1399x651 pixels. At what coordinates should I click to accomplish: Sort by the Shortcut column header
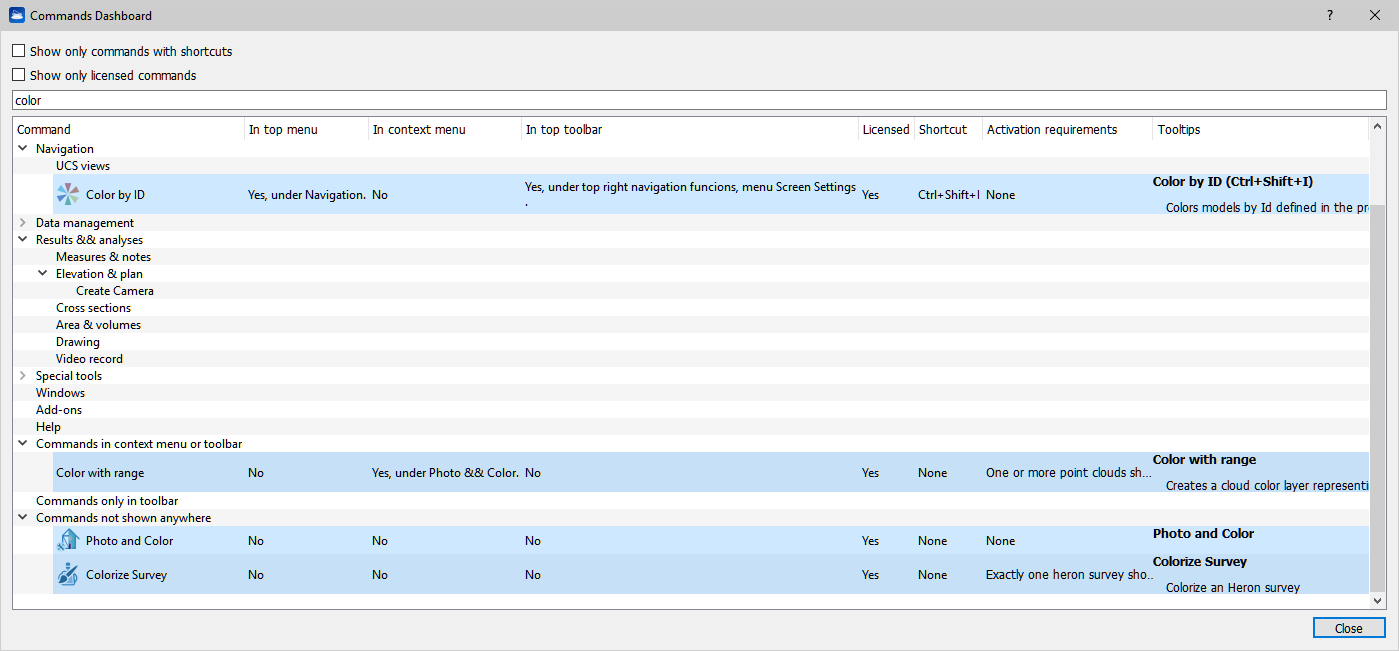pos(942,129)
